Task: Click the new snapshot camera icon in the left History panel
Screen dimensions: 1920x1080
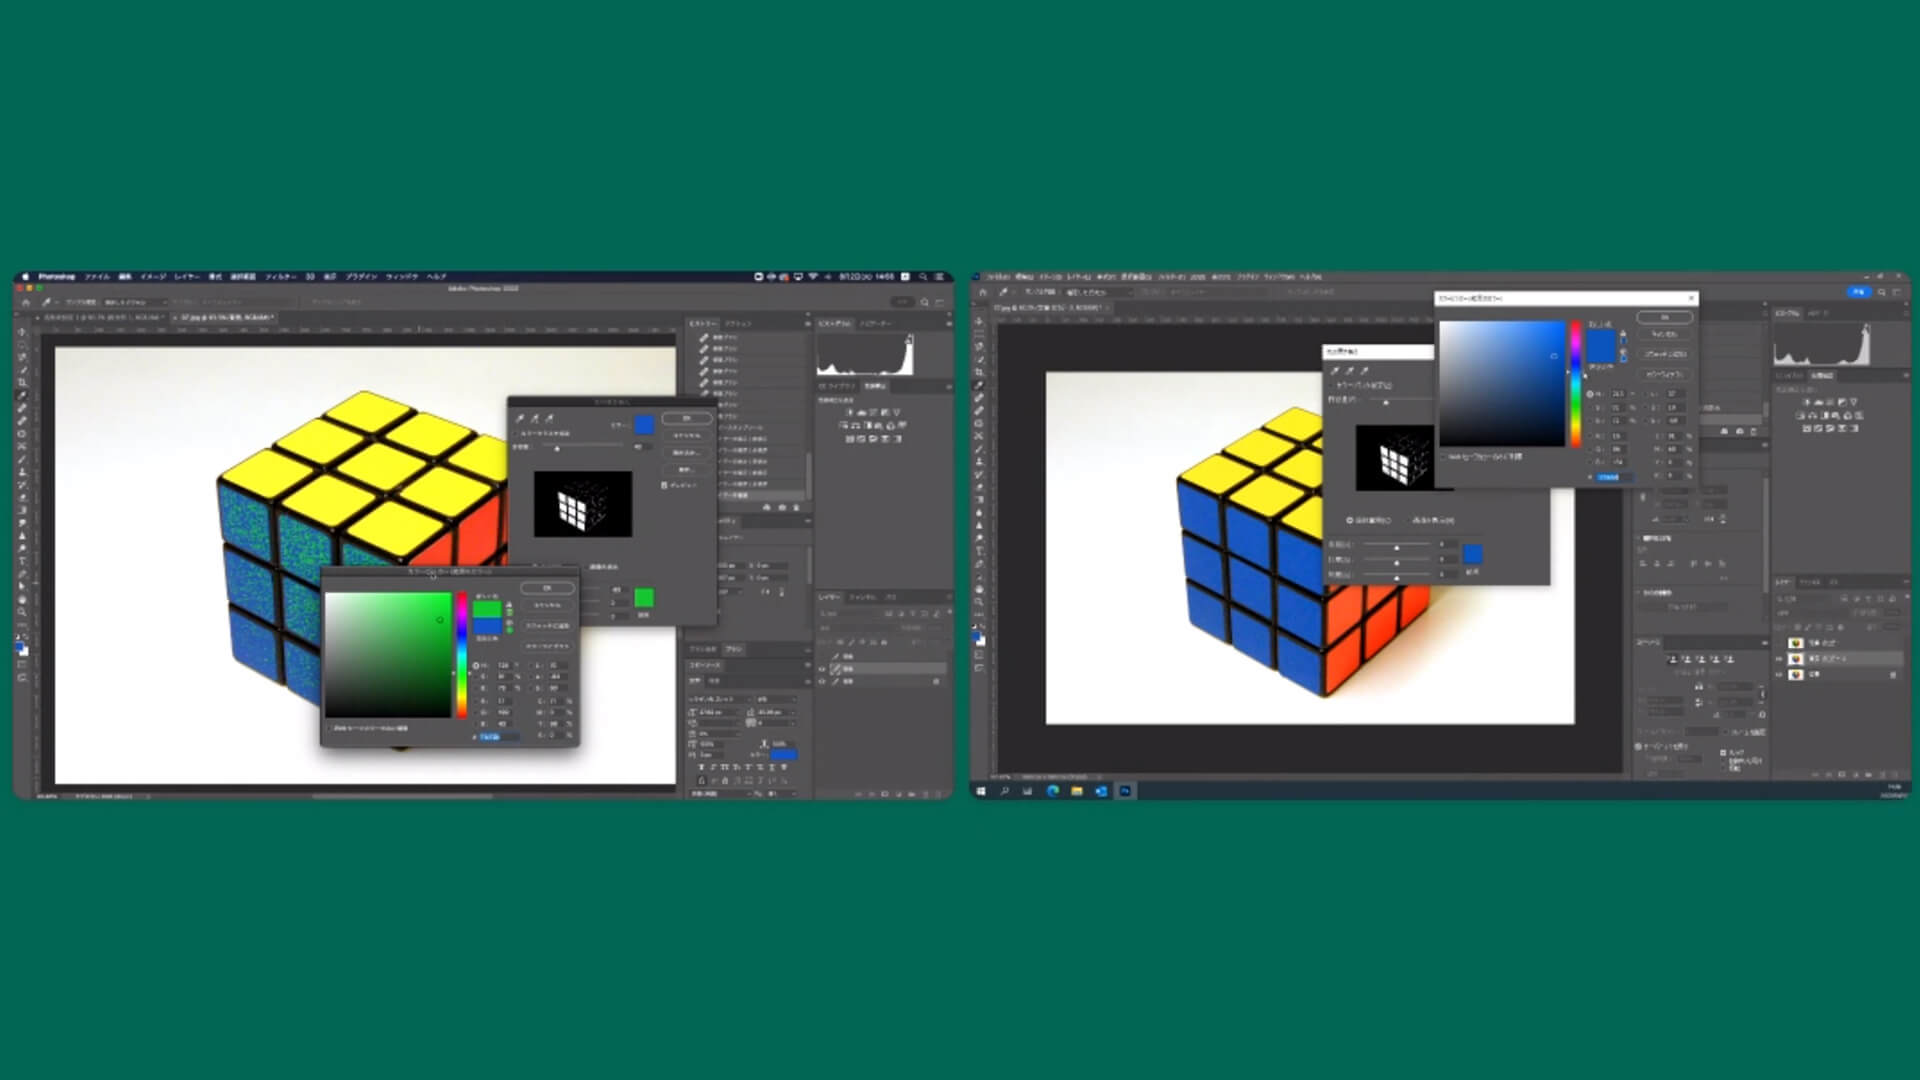Action: 782,507
